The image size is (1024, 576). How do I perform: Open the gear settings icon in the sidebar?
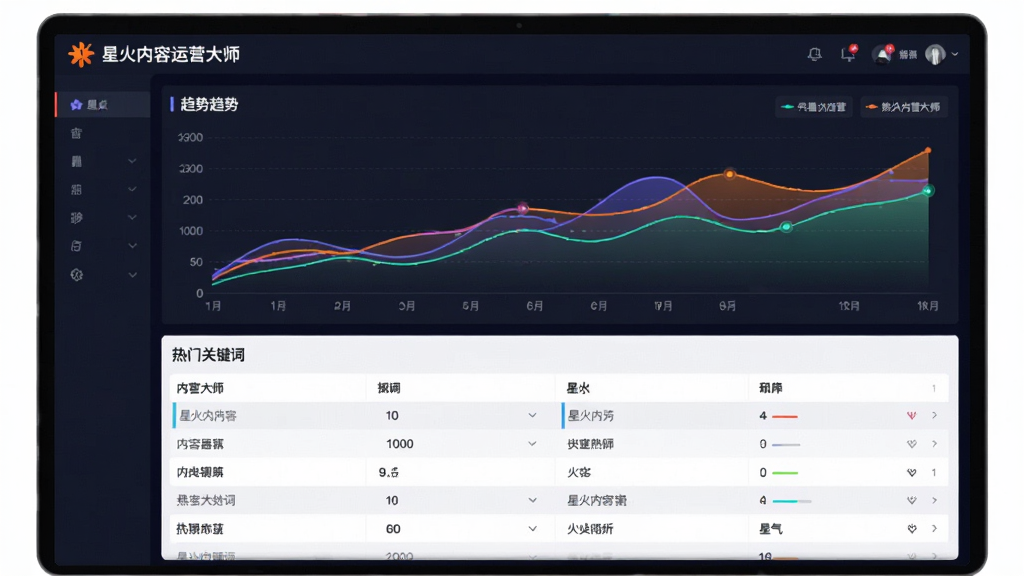click(x=76, y=275)
